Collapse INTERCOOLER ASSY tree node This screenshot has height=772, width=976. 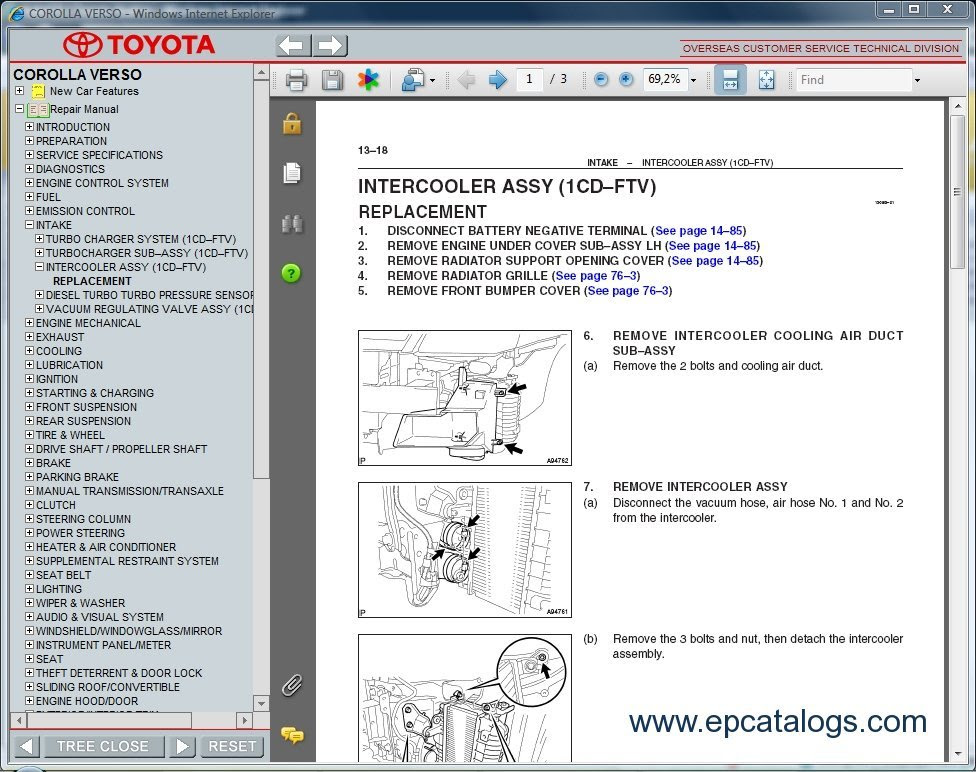(39, 266)
